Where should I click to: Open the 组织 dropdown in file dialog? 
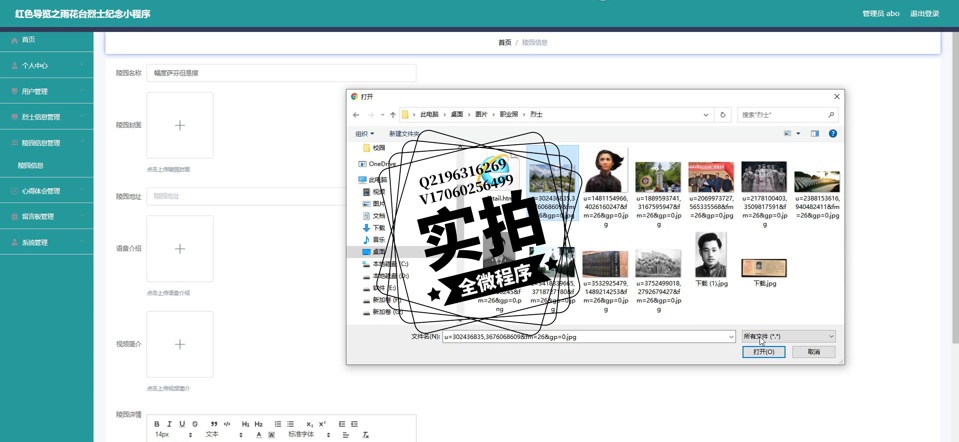coord(364,133)
